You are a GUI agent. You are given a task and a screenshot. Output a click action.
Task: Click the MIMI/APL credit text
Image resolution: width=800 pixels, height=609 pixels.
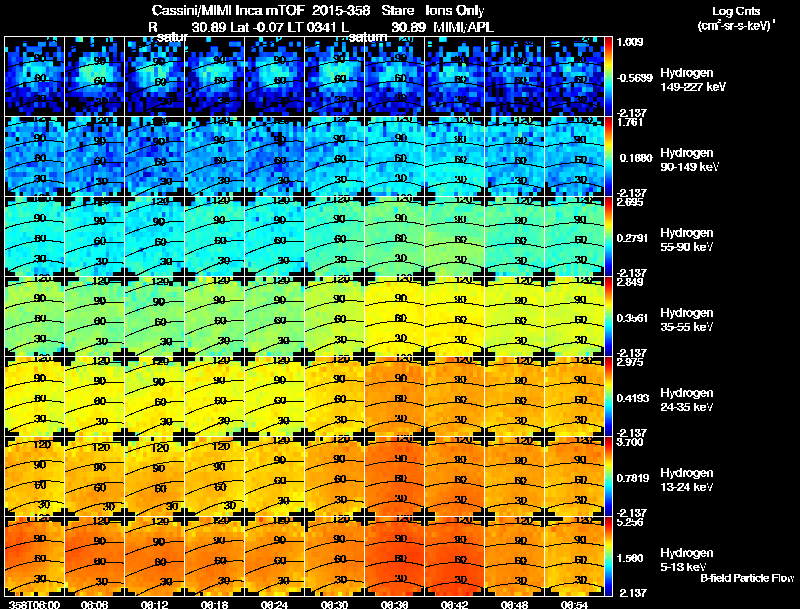tap(463, 28)
